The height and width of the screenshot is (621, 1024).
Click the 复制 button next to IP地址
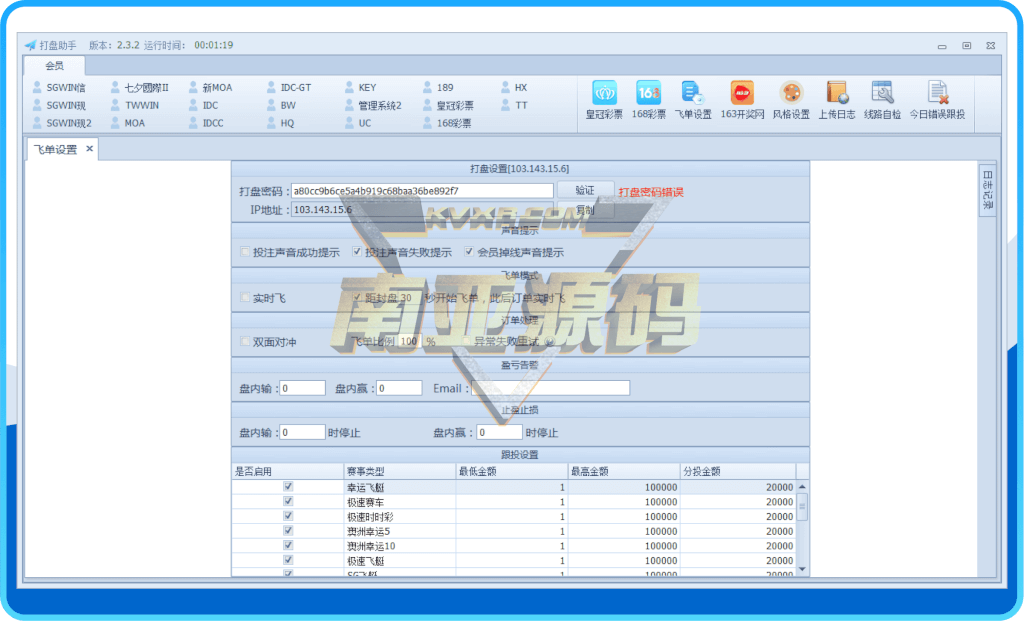tap(585, 210)
